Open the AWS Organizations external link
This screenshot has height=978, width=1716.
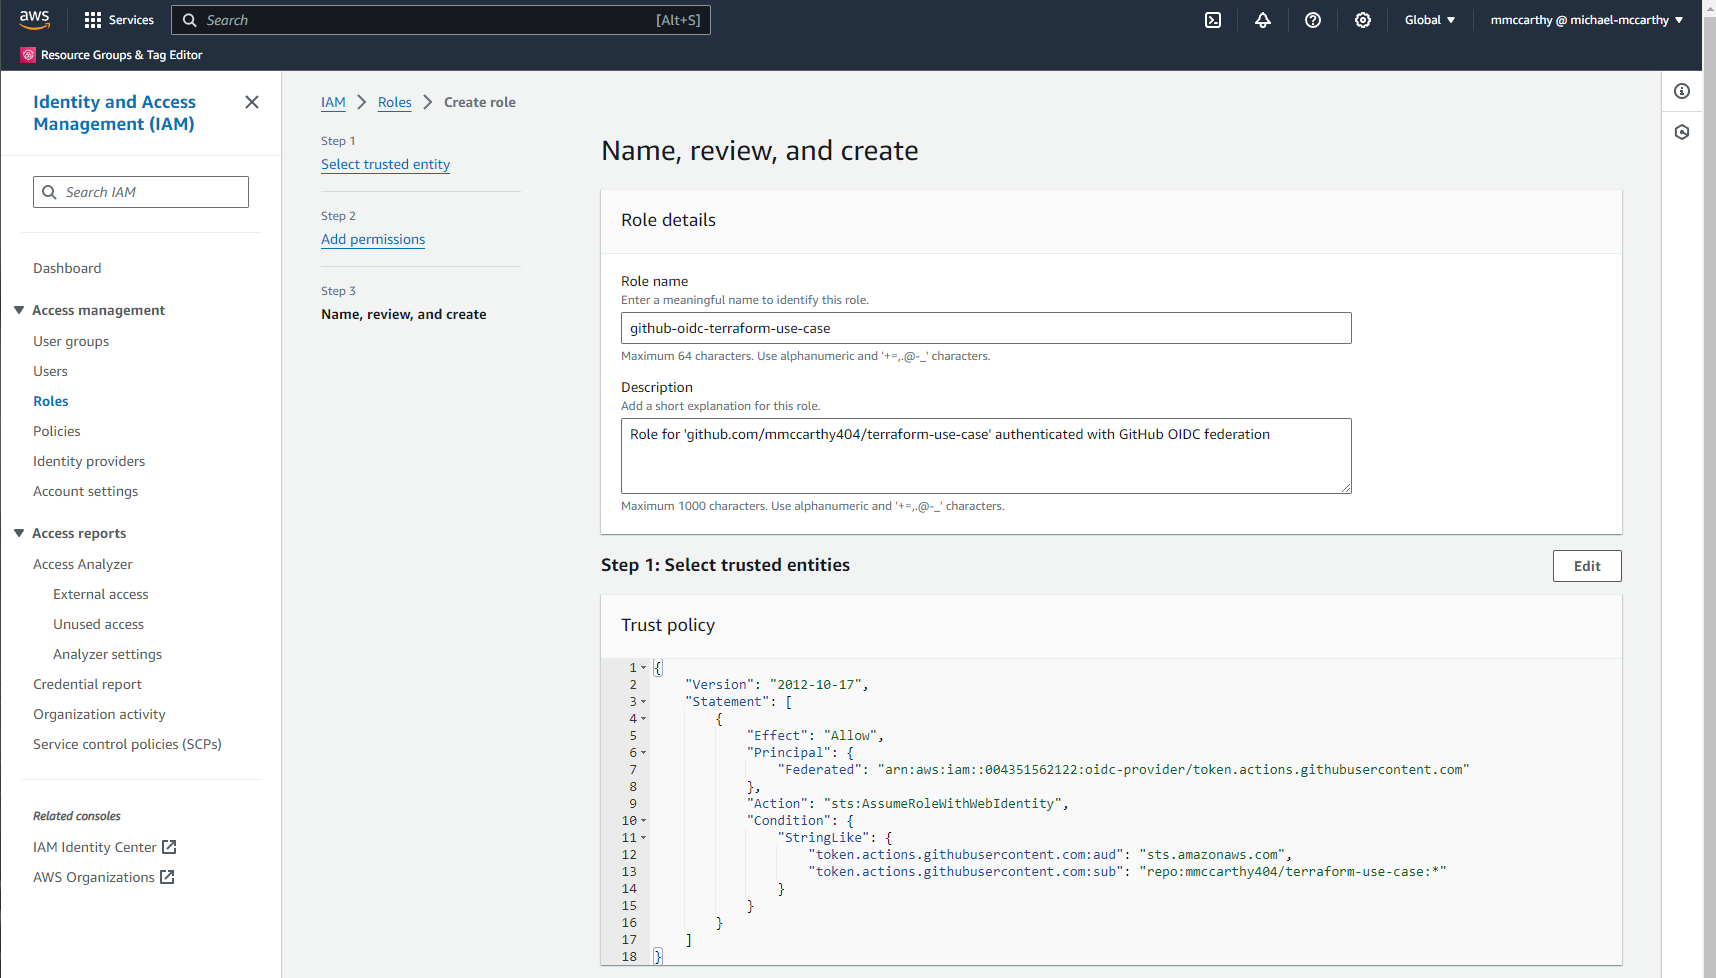[x=104, y=877]
